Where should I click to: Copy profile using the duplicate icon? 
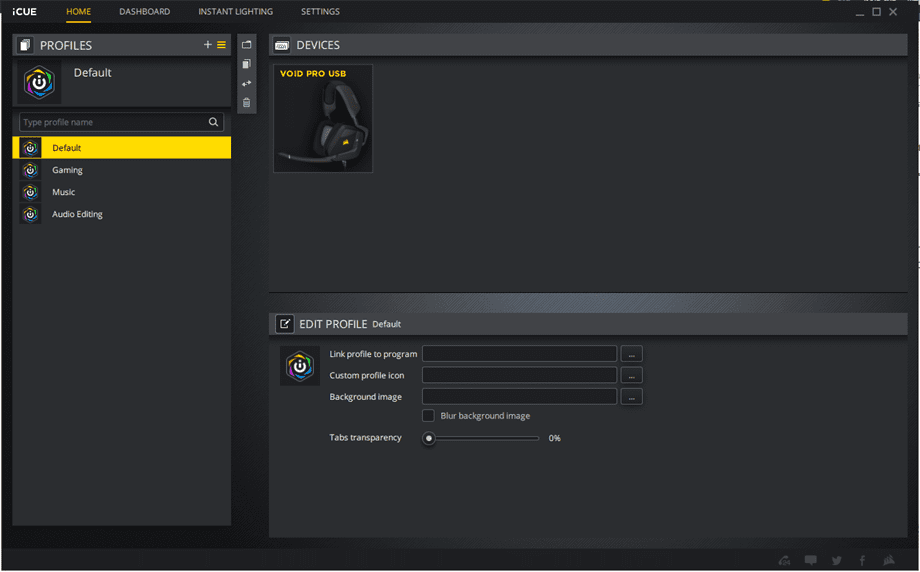click(x=246, y=64)
